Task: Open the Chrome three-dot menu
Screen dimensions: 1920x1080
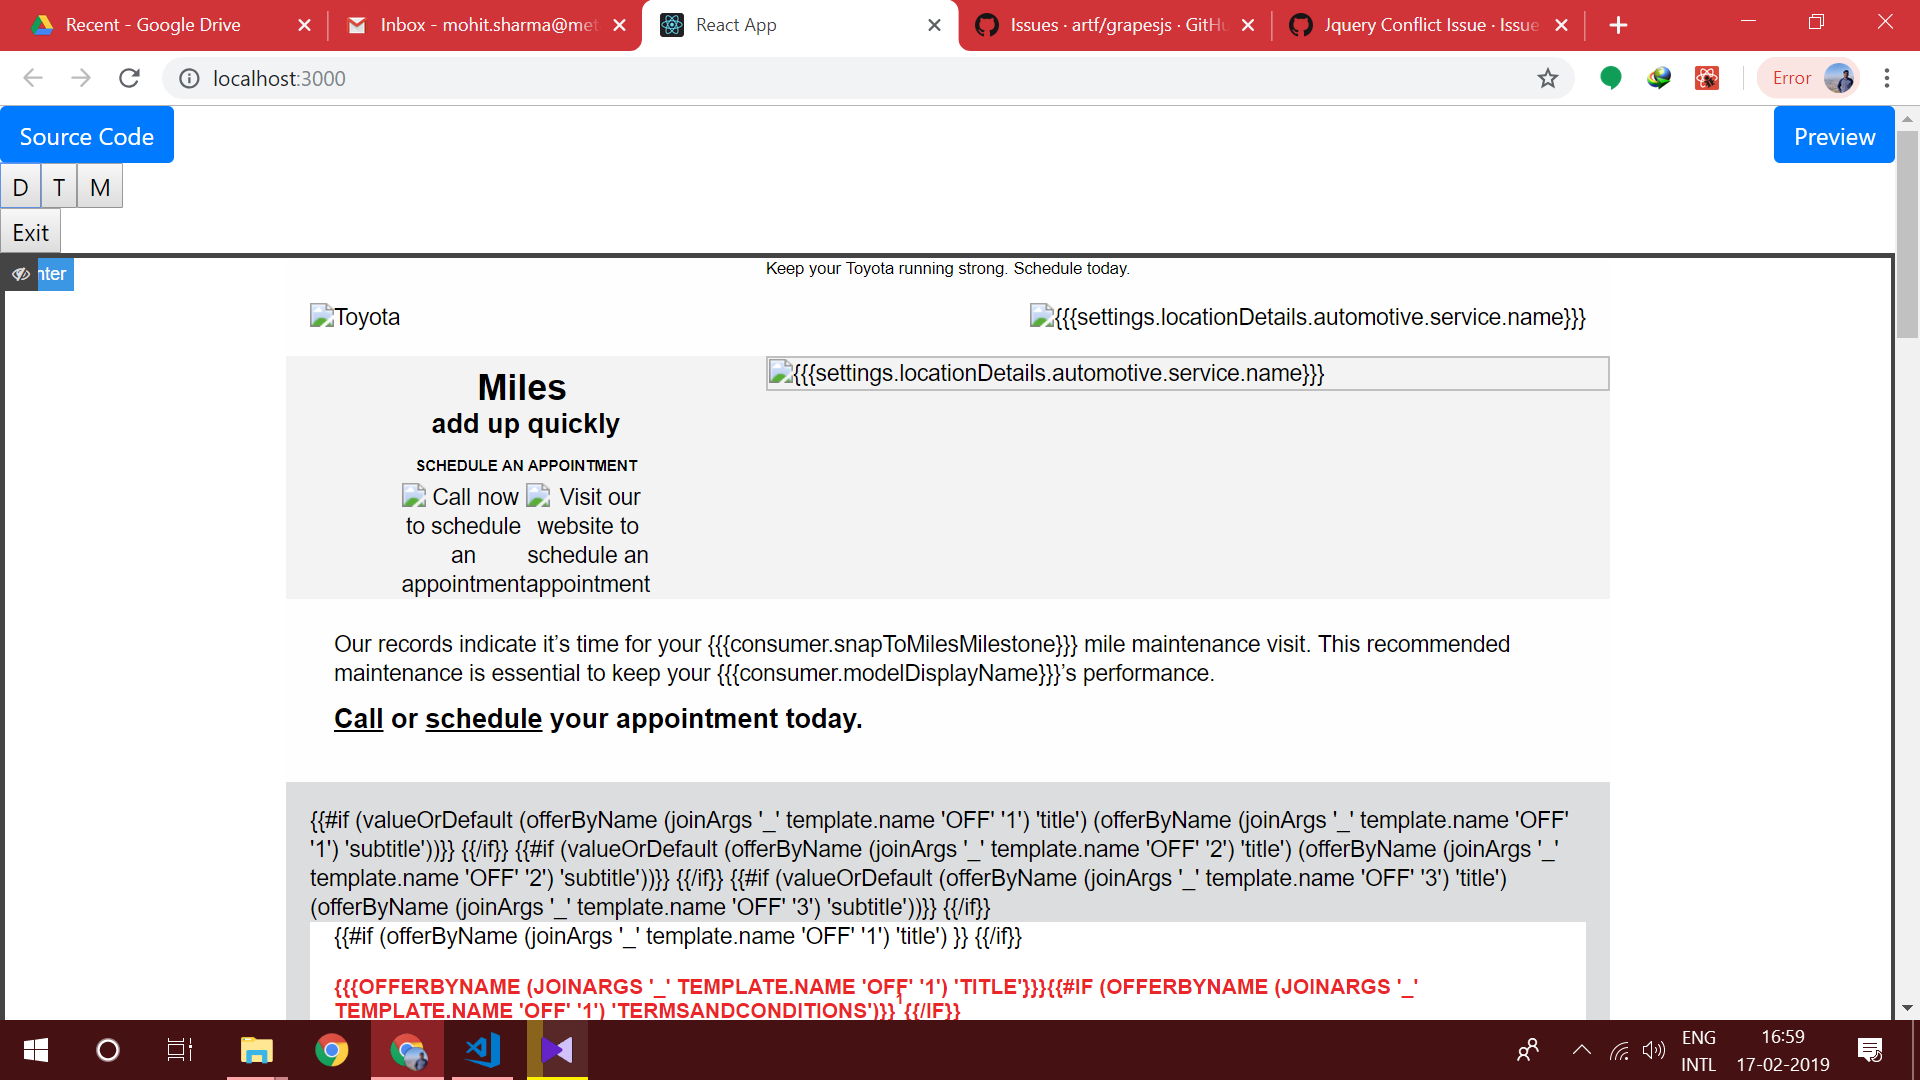Action: (x=1886, y=78)
